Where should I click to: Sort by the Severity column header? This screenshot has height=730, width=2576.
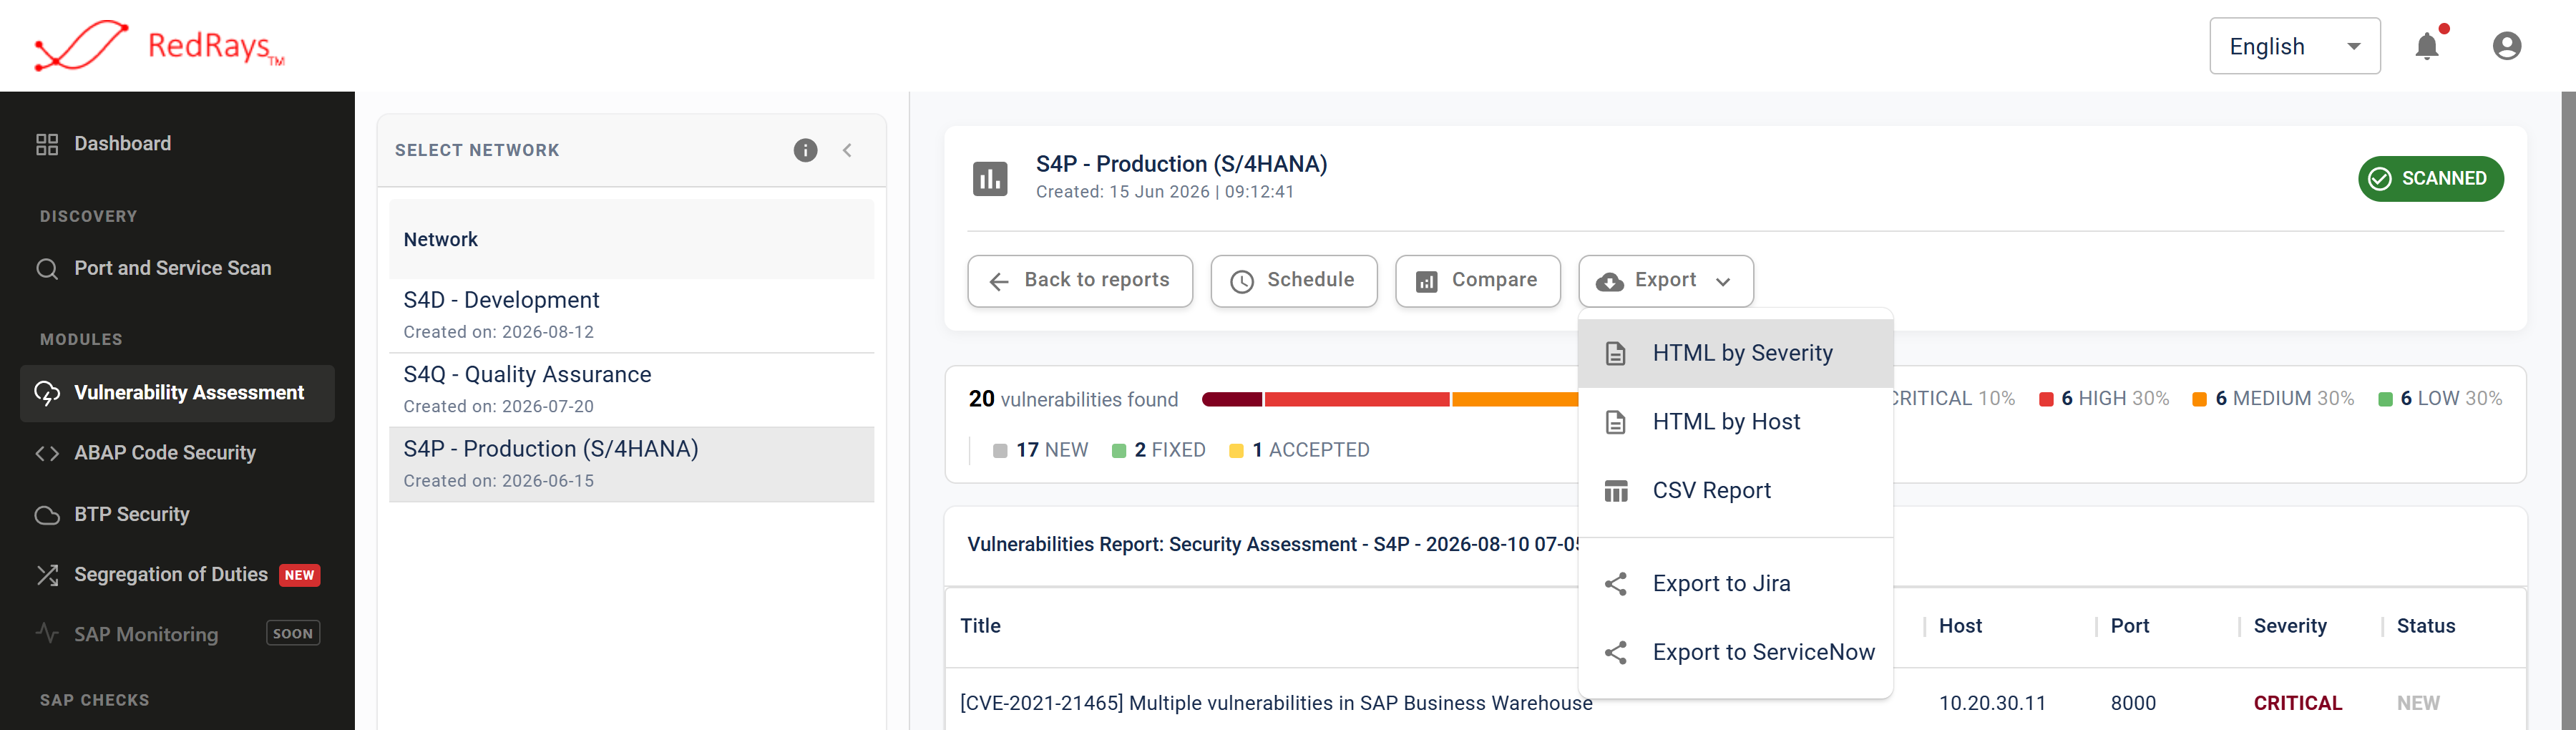click(2290, 626)
